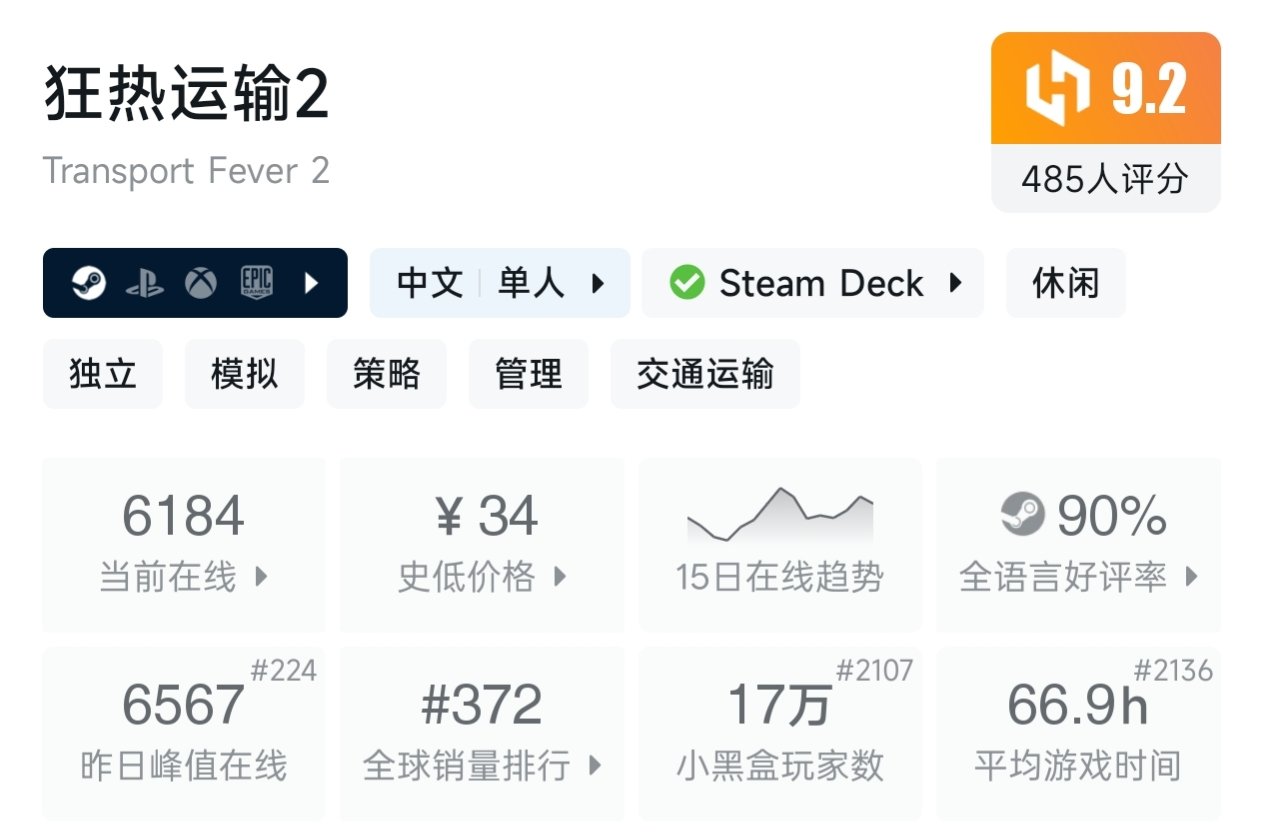Click the Heybox logo in score badge
Viewport: 1263px width, 836px height.
point(1057,90)
